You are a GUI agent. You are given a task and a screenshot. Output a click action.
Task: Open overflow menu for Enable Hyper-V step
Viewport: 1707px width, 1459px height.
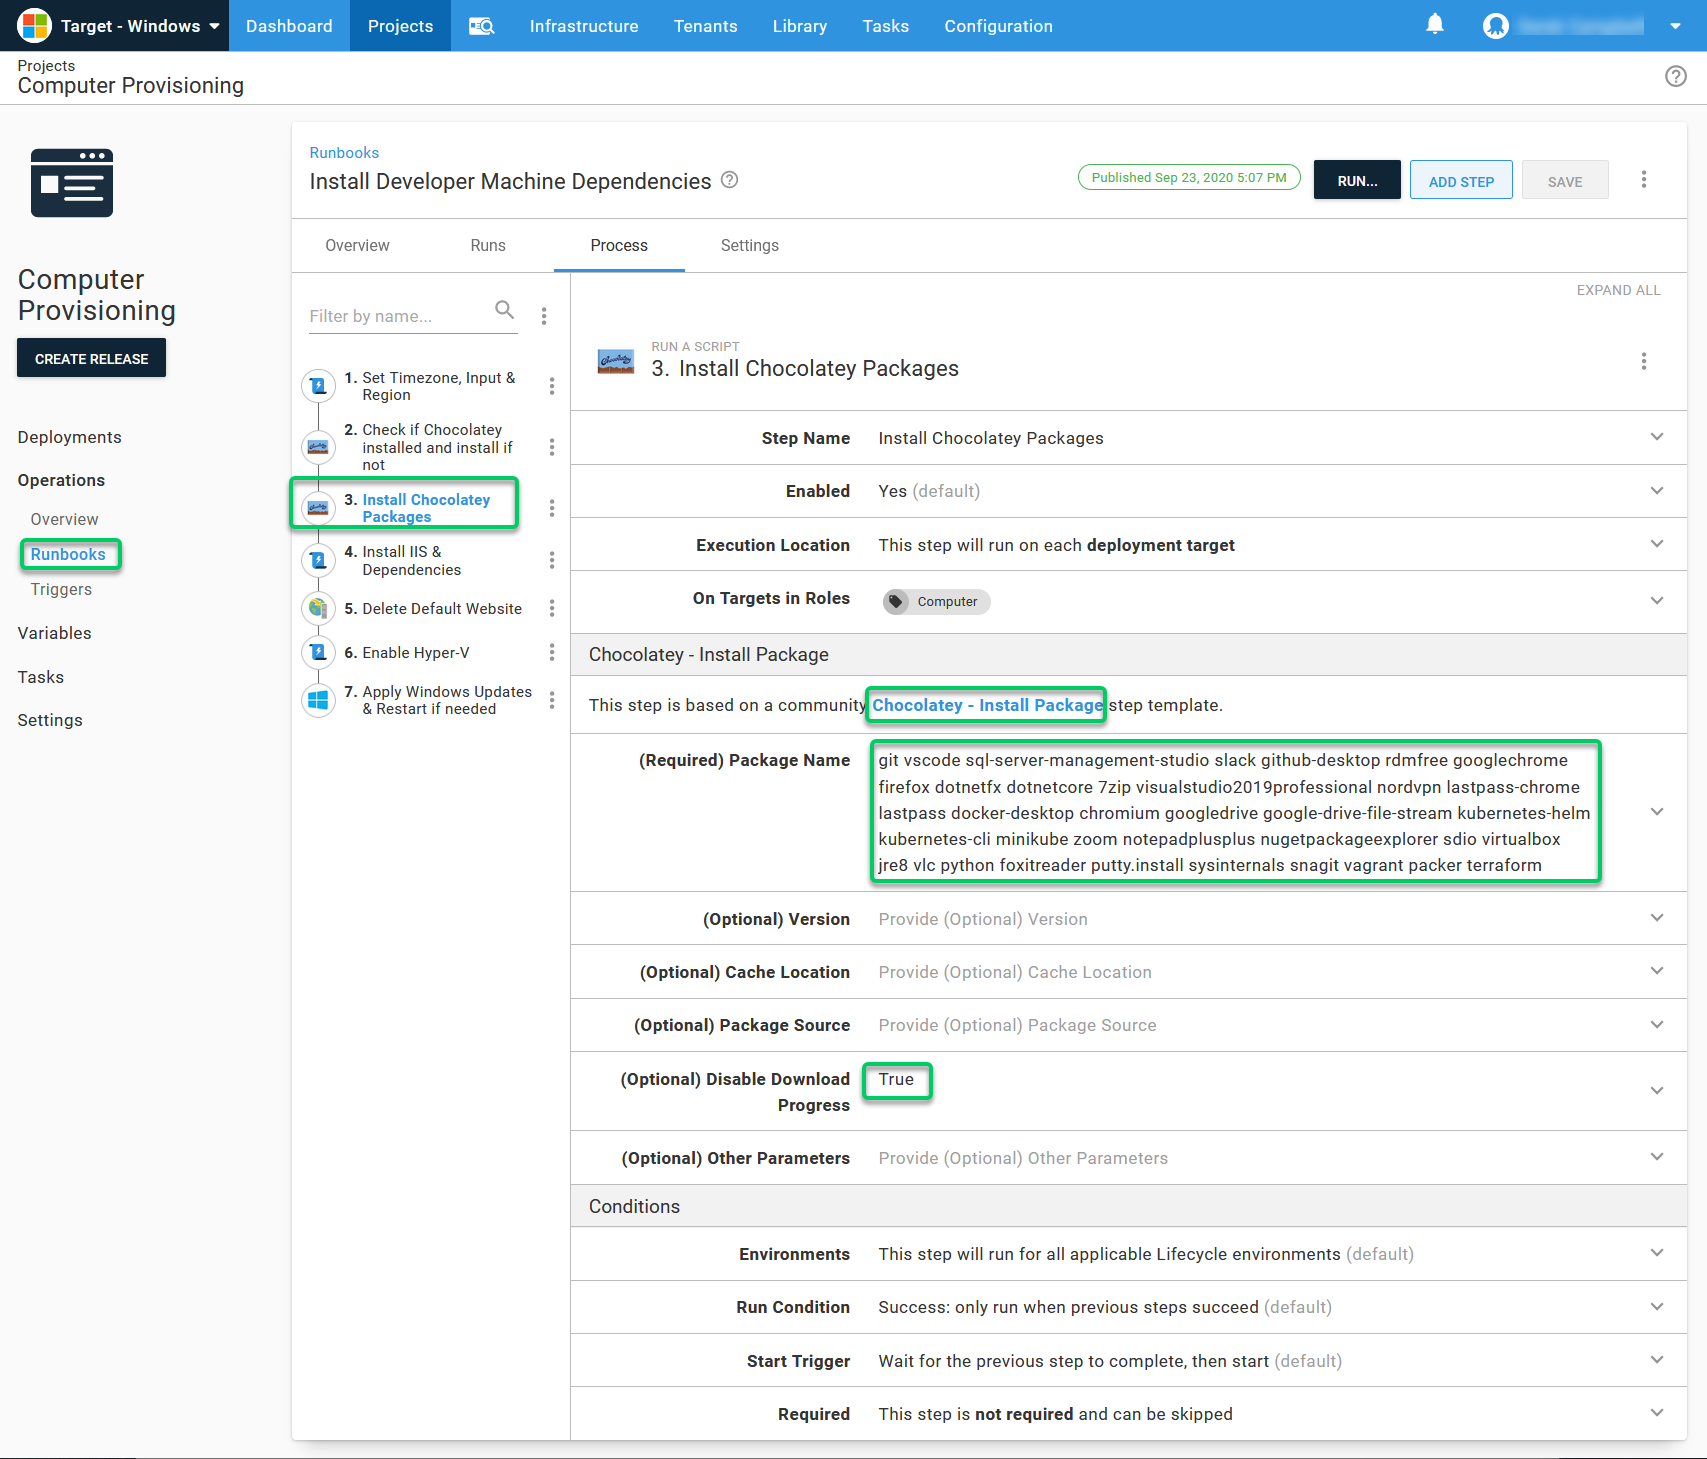coord(551,653)
